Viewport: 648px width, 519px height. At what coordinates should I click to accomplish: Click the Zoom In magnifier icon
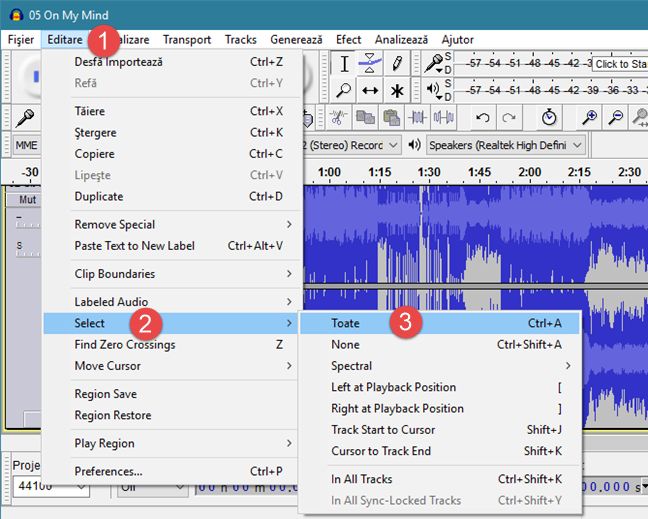589,118
